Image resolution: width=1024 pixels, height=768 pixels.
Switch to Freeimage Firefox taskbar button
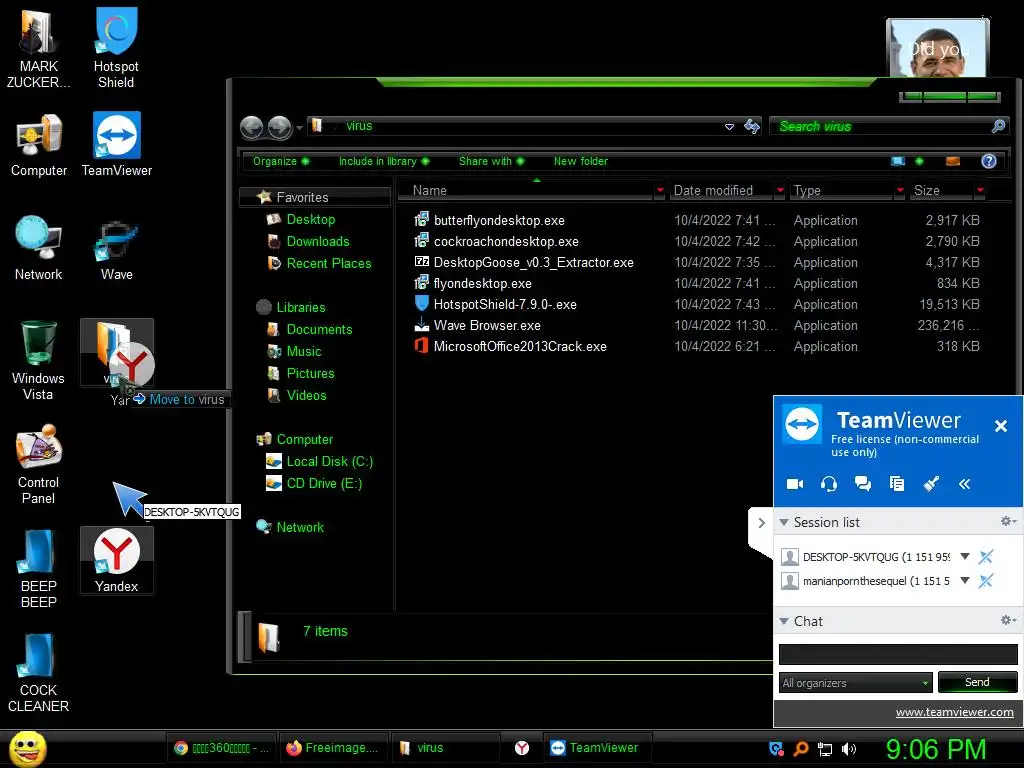[332, 748]
